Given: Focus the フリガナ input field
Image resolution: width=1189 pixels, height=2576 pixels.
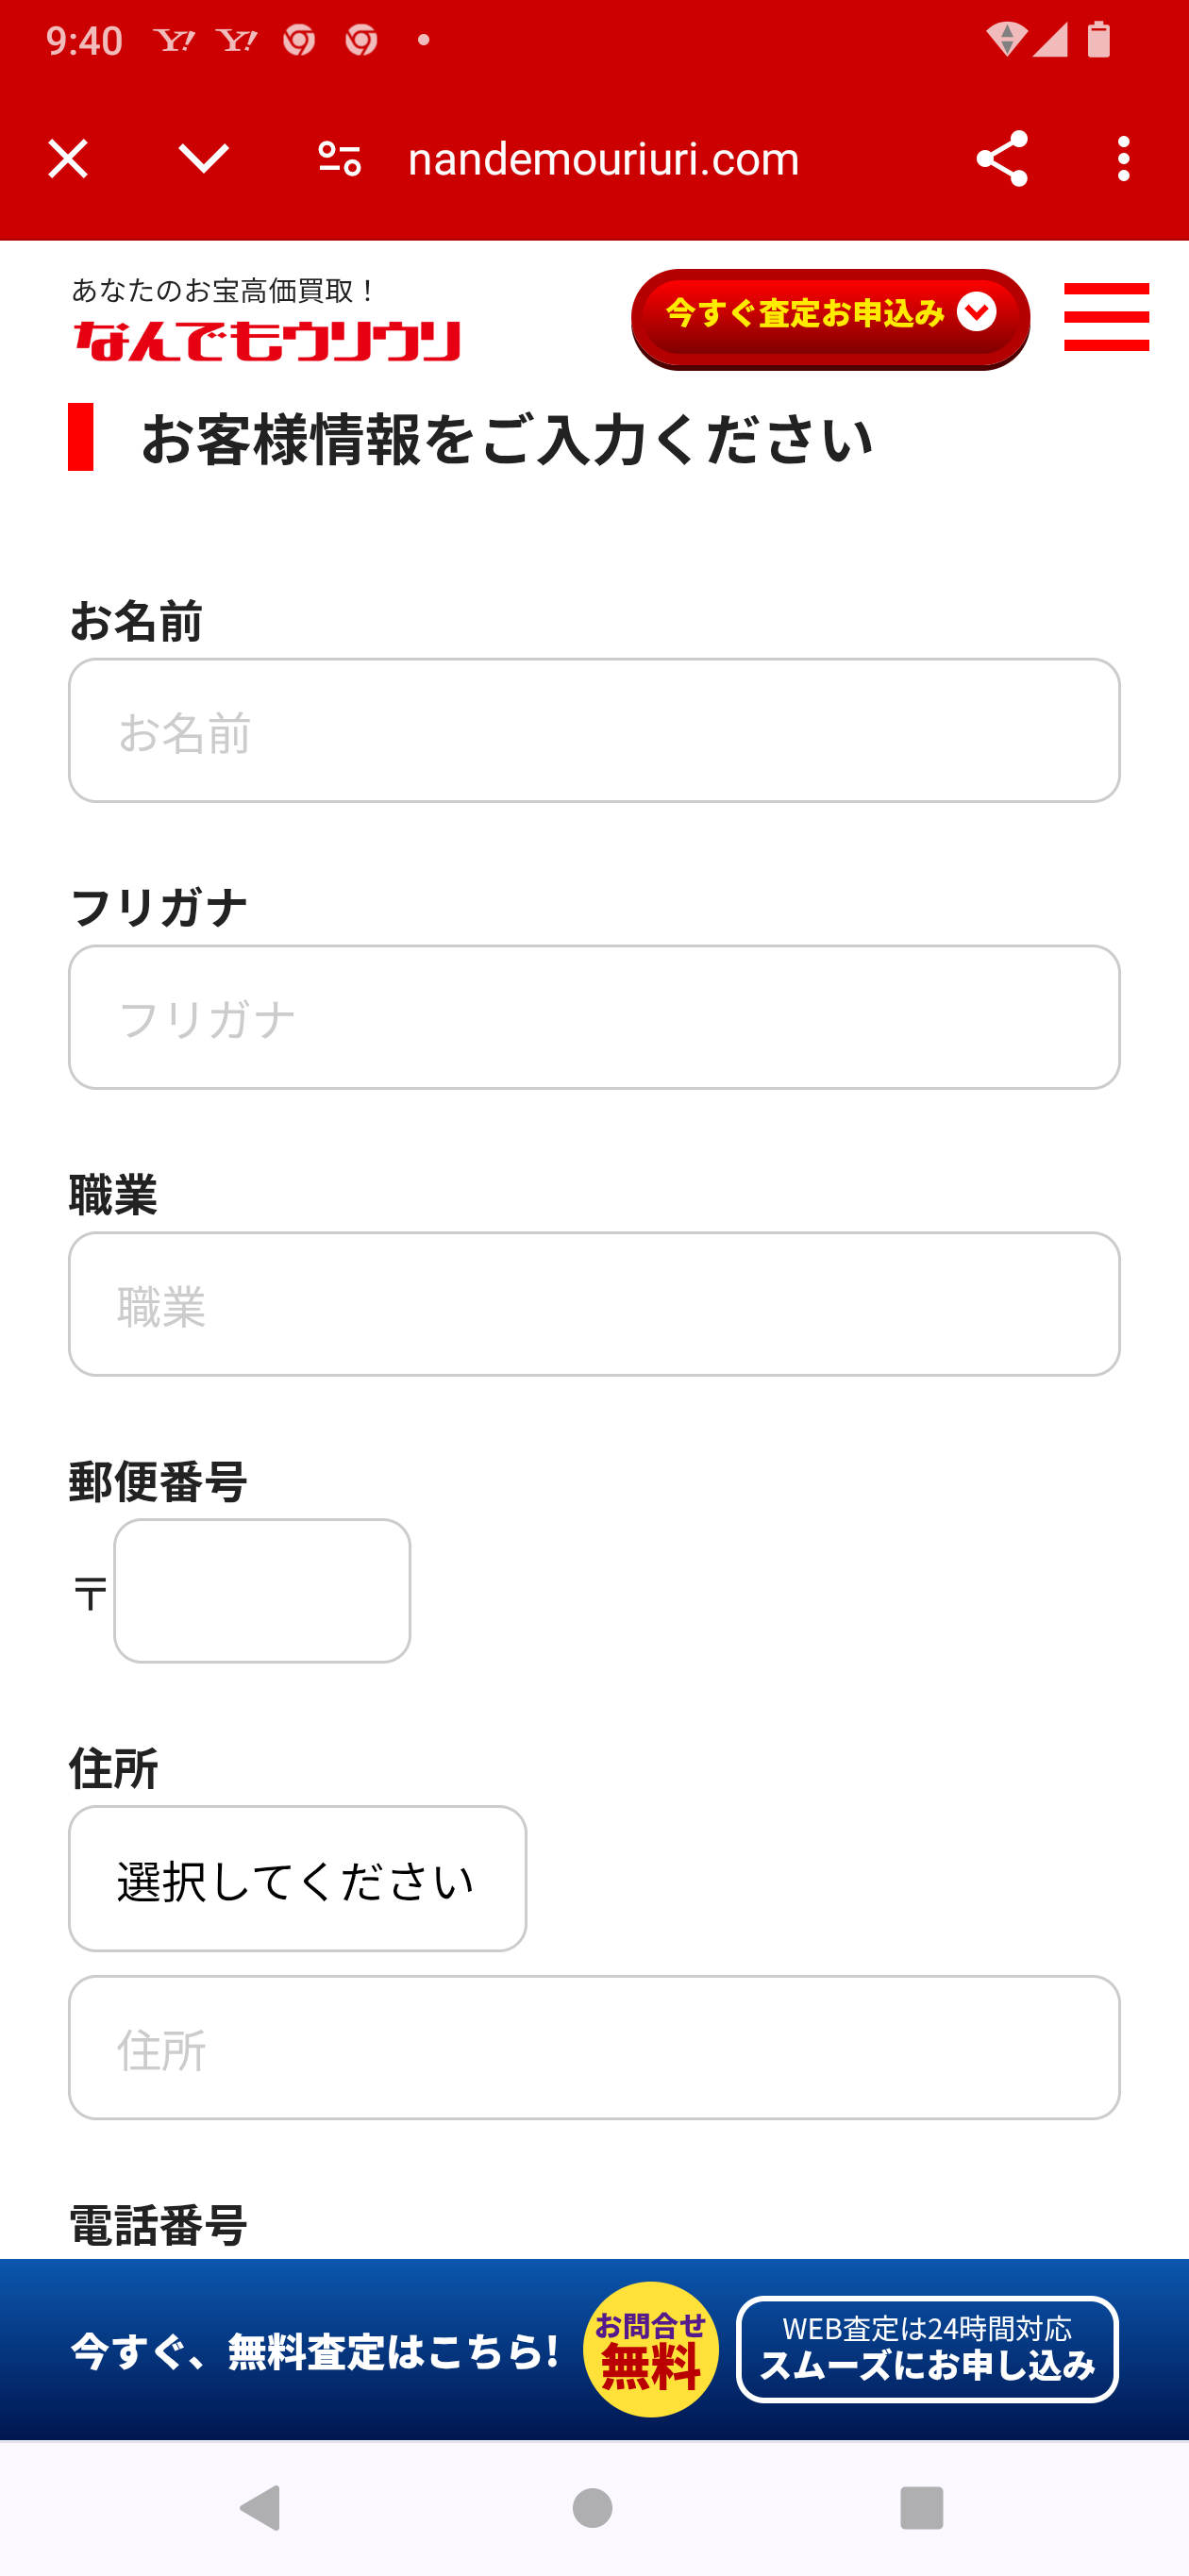Looking at the screenshot, I should (594, 1017).
